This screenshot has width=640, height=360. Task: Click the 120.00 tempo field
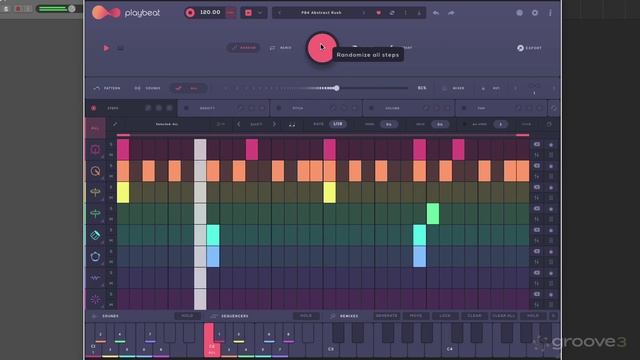pyautogui.click(x=210, y=12)
